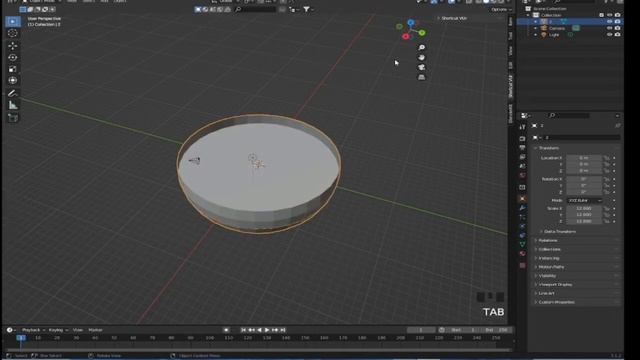The height and width of the screenshot is (360, 640).
Task: Toggle exclude checkbox on Collection row
Action: [602, 15]
